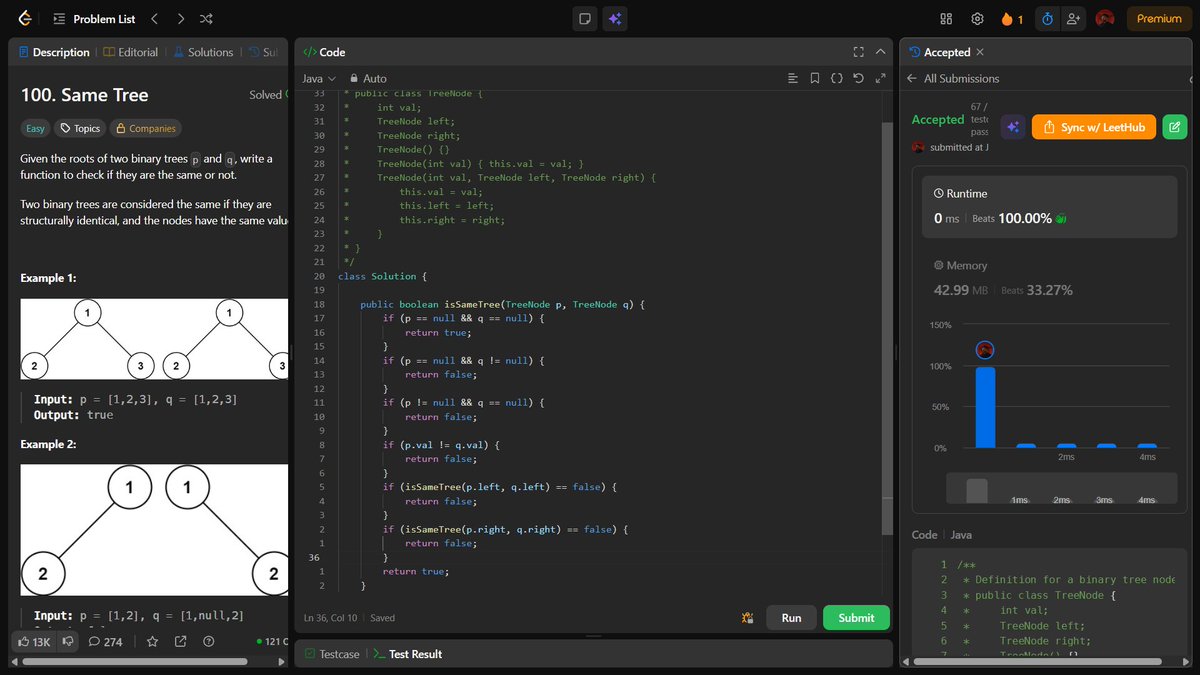Switch to the Solutions tab
The height and width of the screenshot is (675, 1200).
(203, 52)
